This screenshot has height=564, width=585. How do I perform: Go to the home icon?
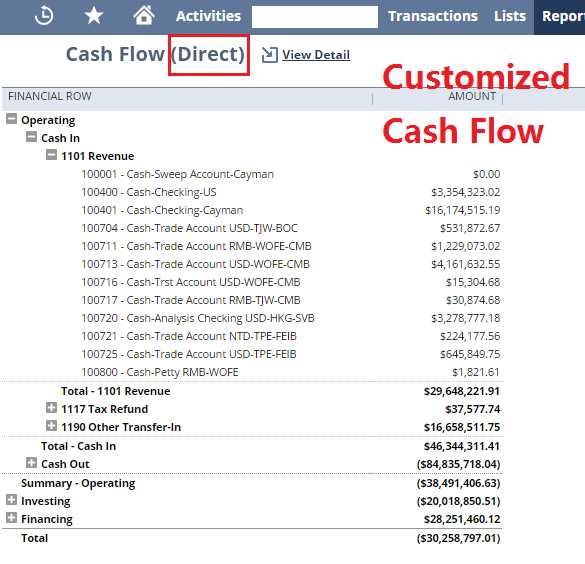tap(144, 16)
